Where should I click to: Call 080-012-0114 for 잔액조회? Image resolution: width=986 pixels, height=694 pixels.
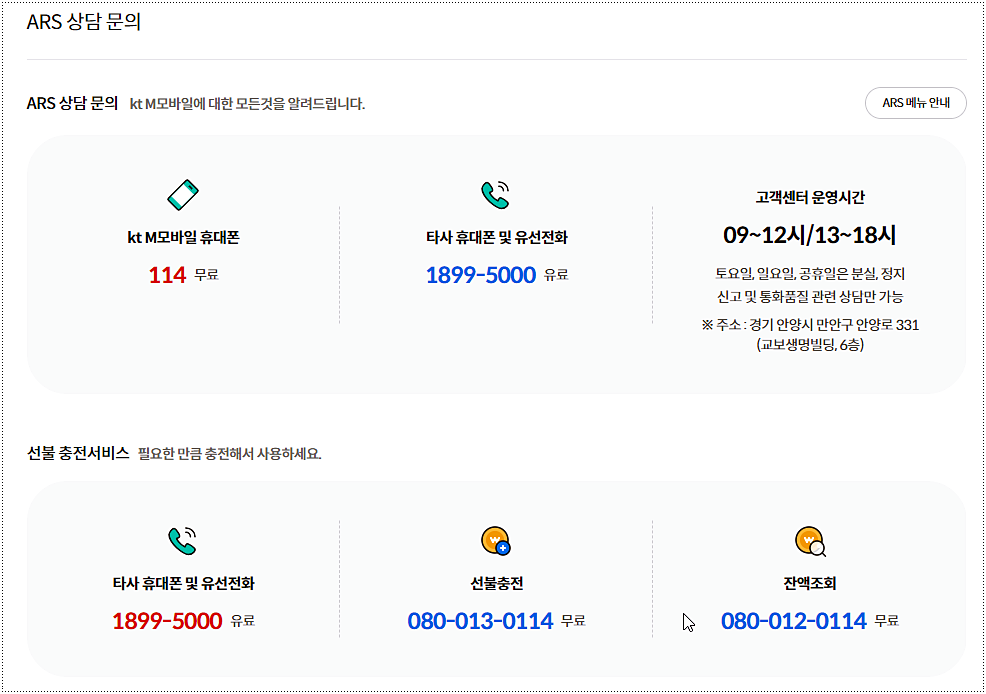pos(793,621)
